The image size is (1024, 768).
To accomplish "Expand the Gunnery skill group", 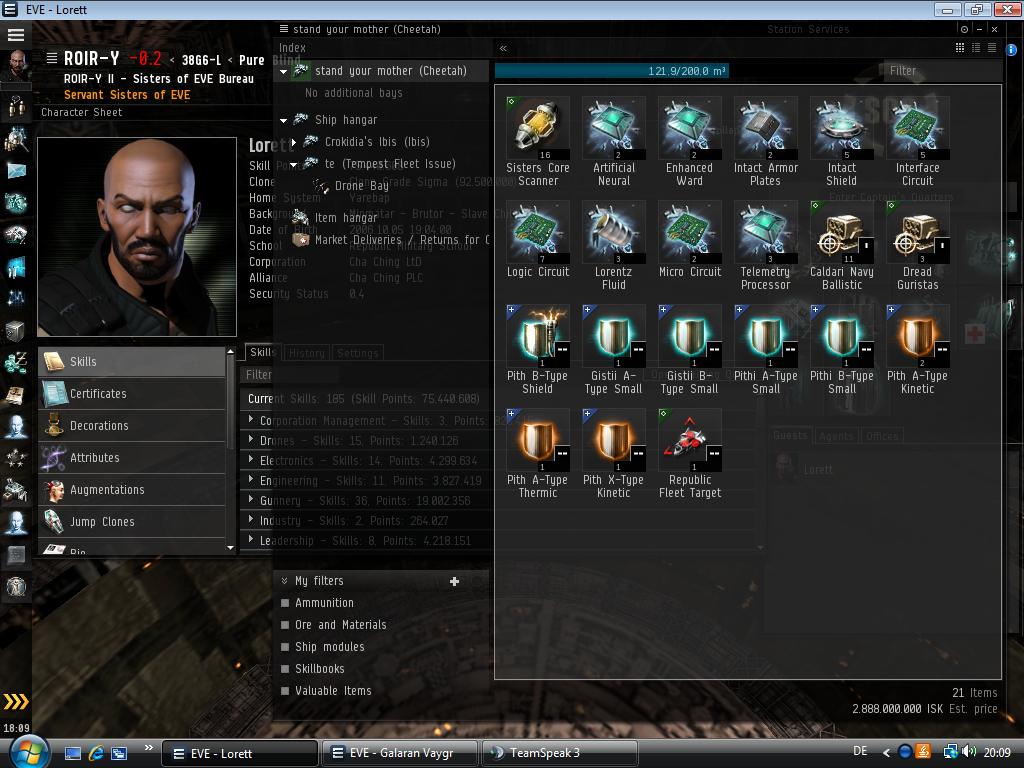I will [x=251, y=500].
